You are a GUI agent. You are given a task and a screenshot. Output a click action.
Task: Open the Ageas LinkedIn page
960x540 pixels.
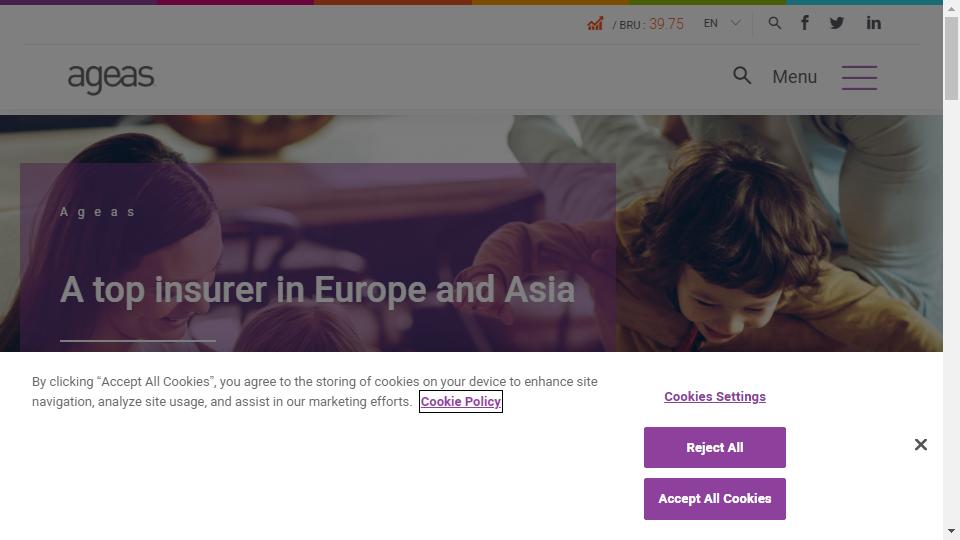874,23
